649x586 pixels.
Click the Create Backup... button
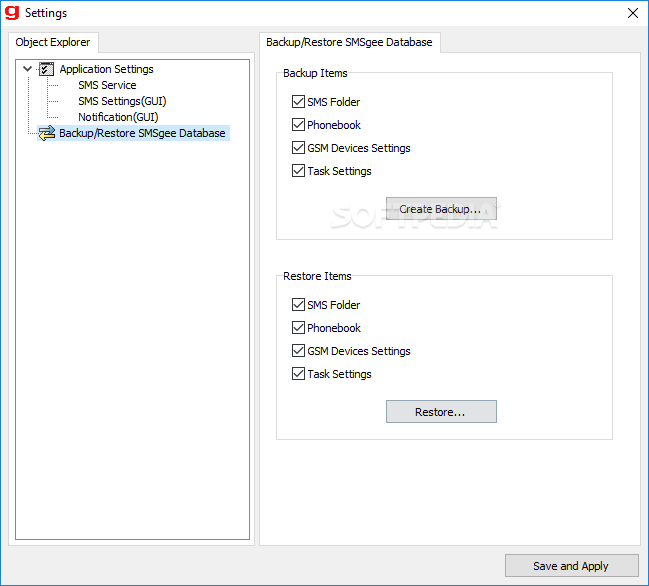441,209
